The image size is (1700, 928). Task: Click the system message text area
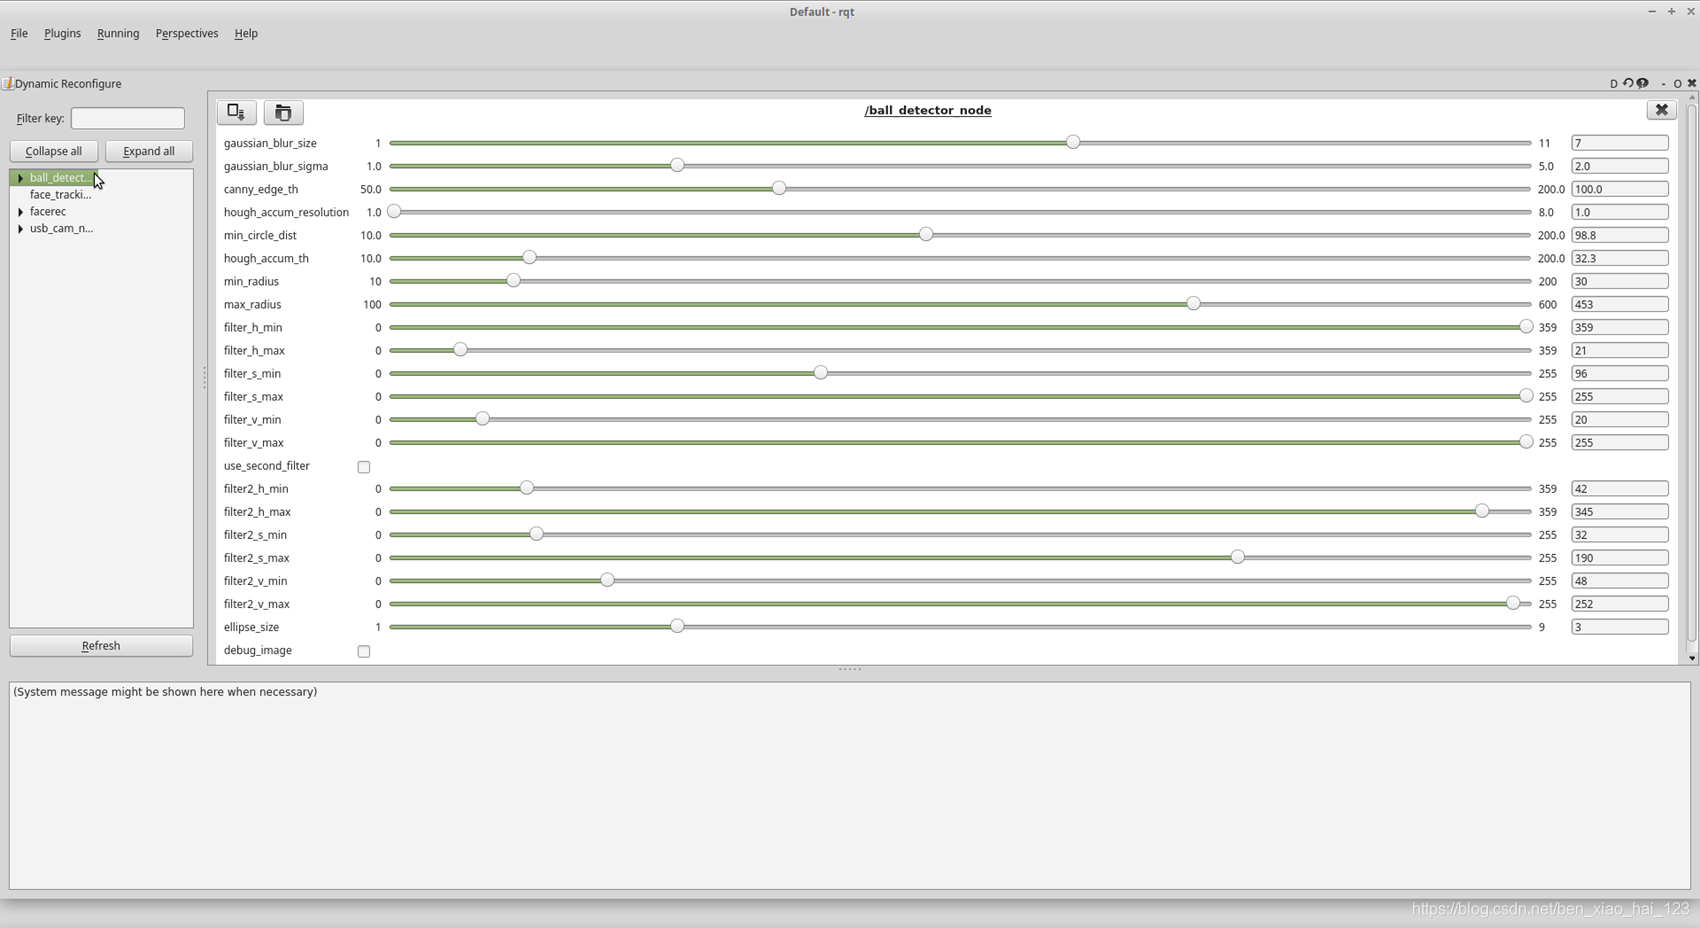850,786
